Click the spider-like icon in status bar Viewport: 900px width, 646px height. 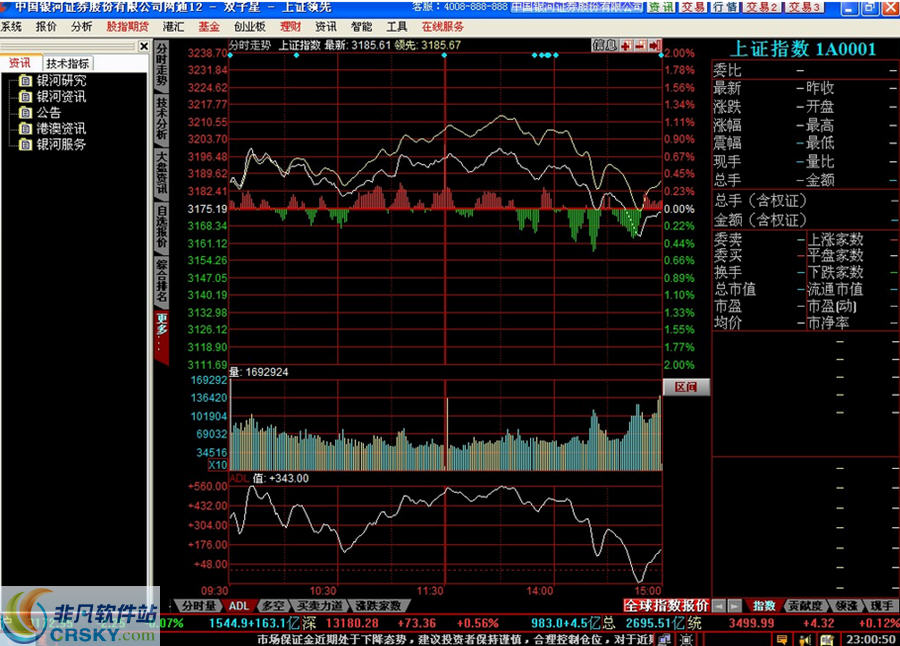click(x=686, y=639)
